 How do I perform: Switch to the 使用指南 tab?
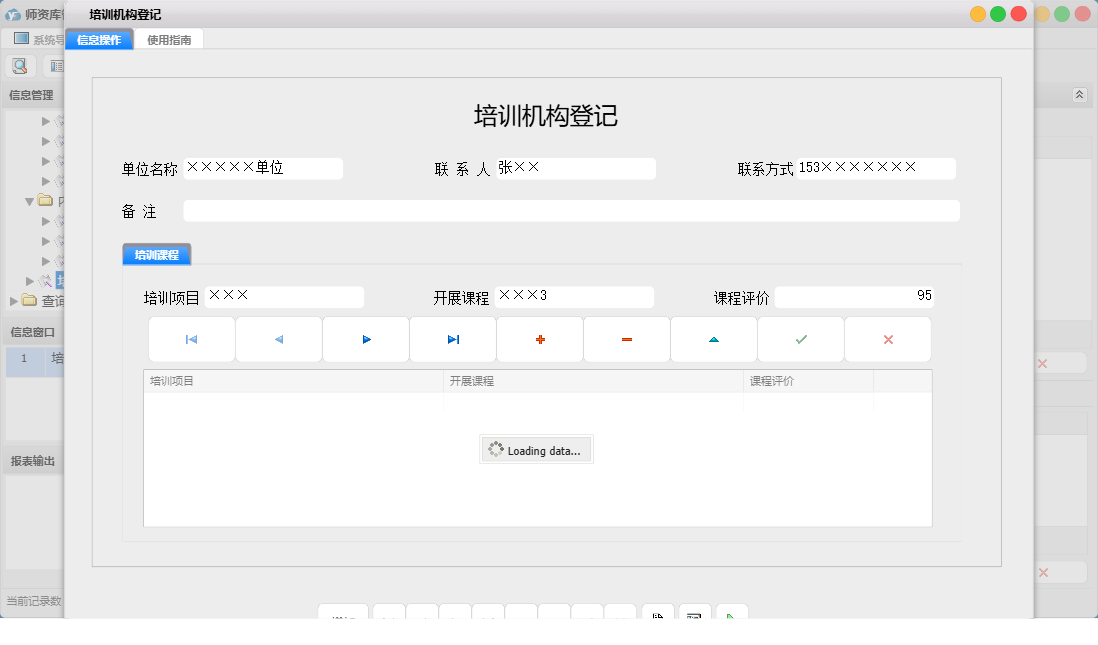[x=169, y=38]
